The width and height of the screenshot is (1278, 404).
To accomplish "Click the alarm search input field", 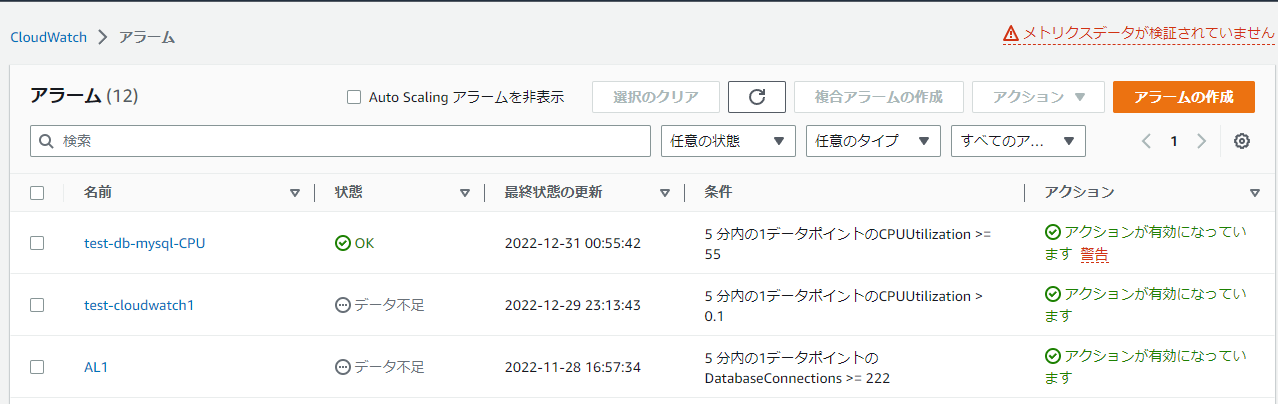I will click(340, 141).
